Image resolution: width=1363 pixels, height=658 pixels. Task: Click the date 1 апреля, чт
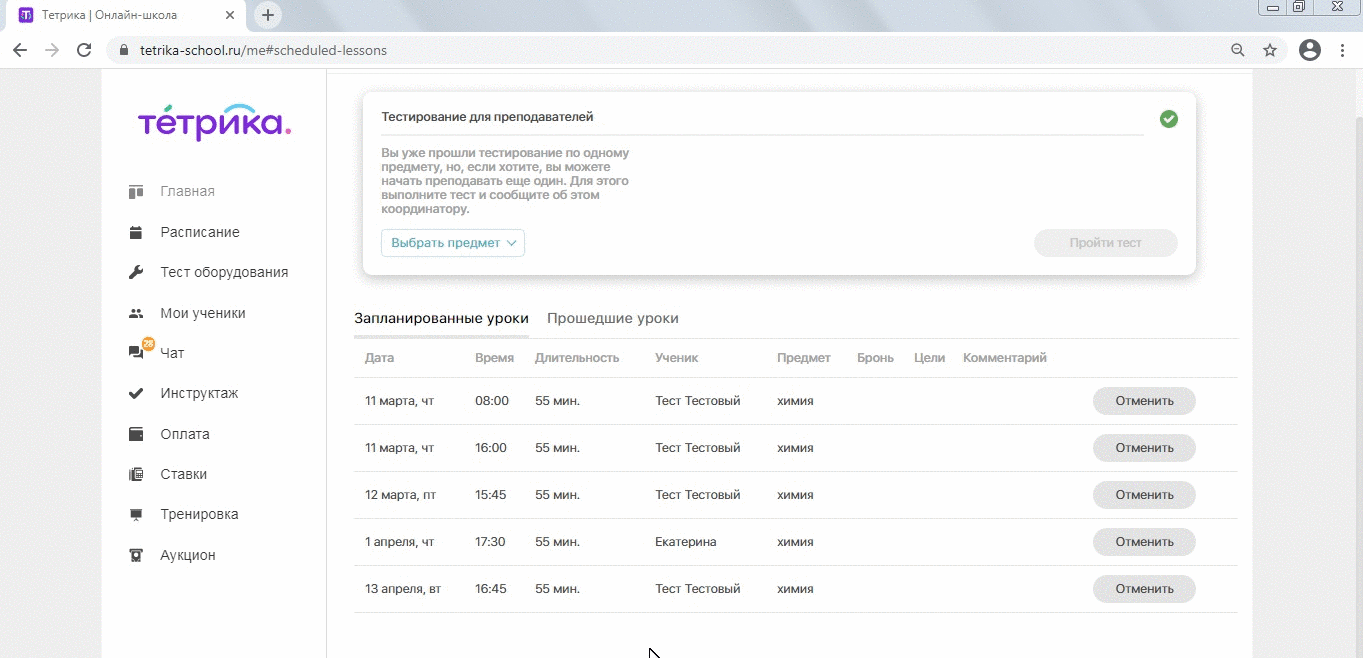[399, 542]
